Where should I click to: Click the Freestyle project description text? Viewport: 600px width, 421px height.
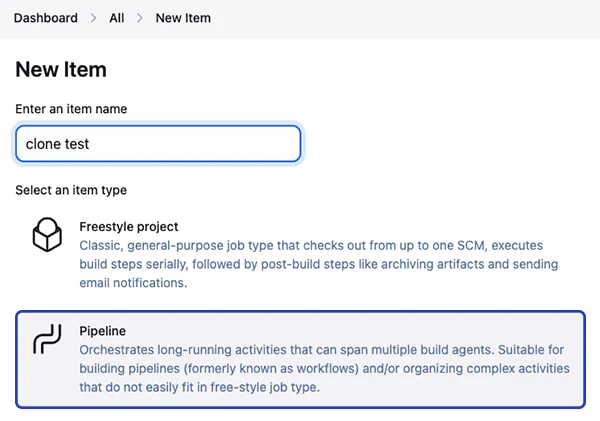[x=318, y=264]
